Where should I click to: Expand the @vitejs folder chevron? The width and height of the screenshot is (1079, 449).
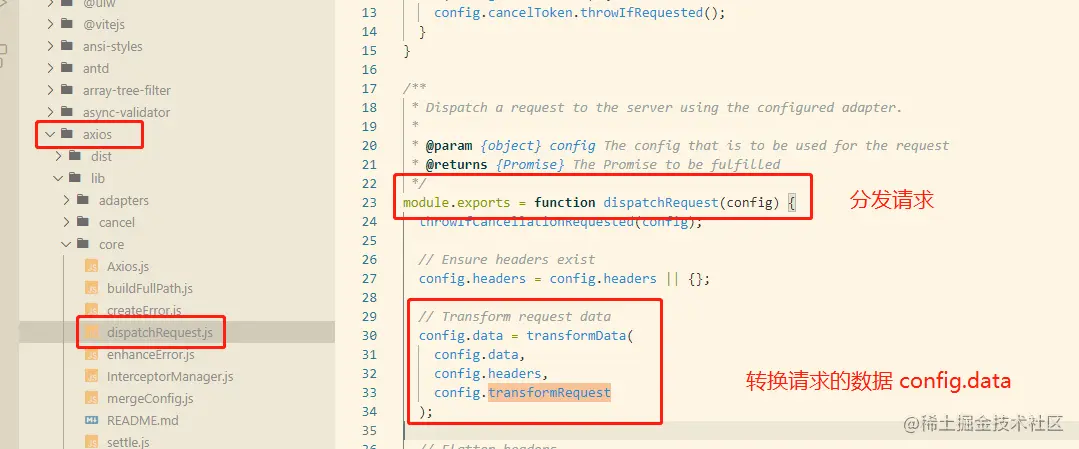(x=50, y=25)
